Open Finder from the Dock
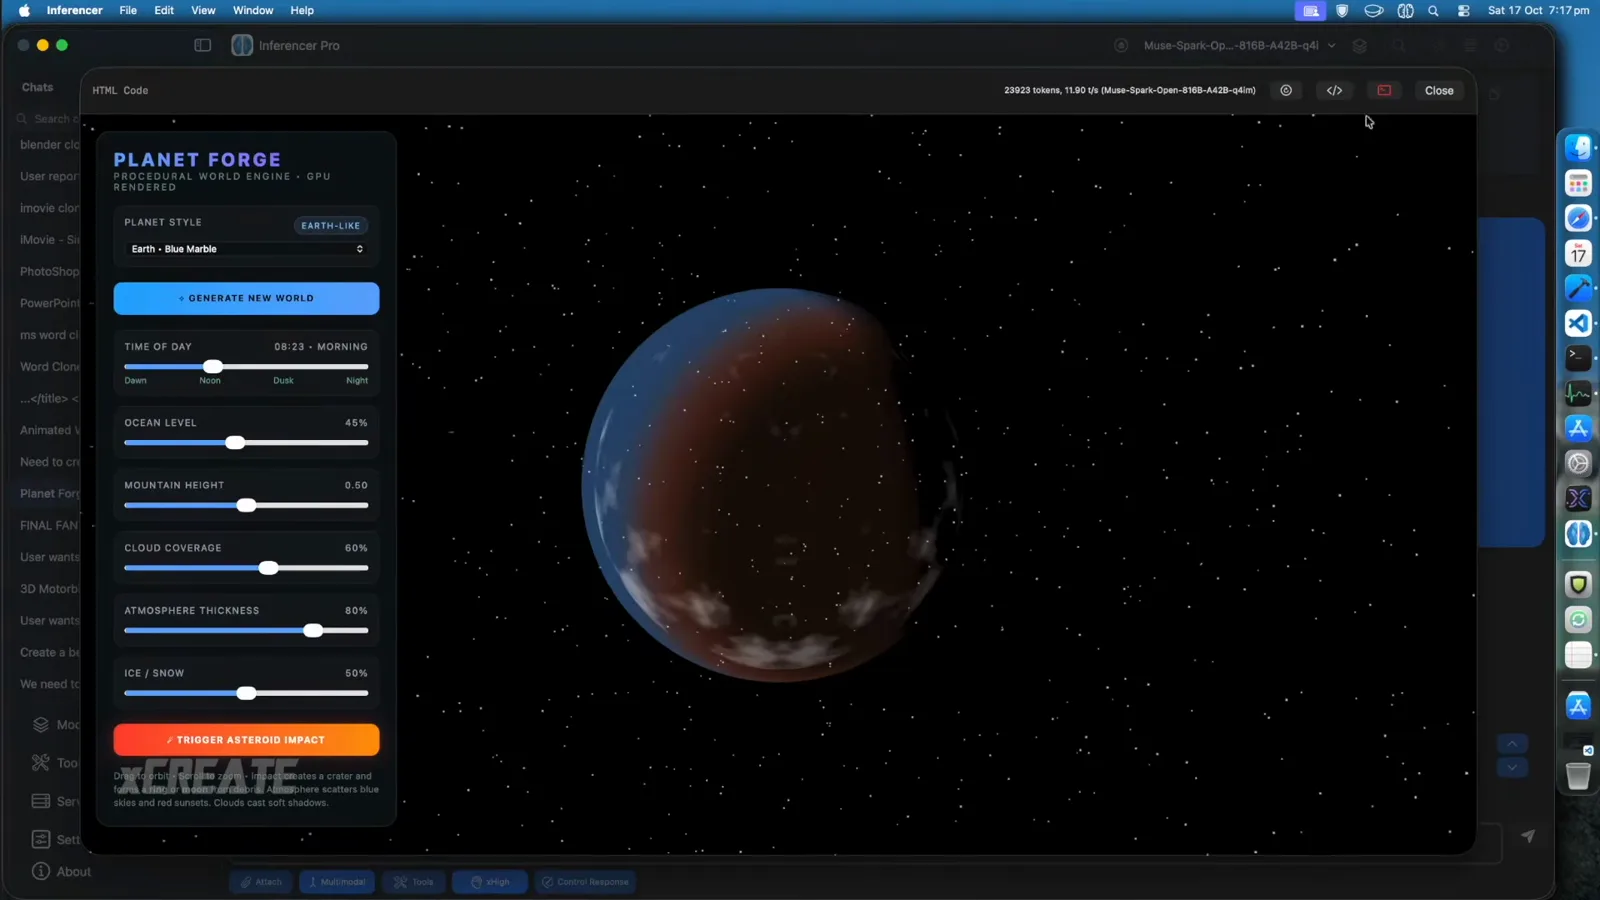Image resolution: width=1600 pixels, height=900 pixels. pyautogui.click(x=1578, y=148)
